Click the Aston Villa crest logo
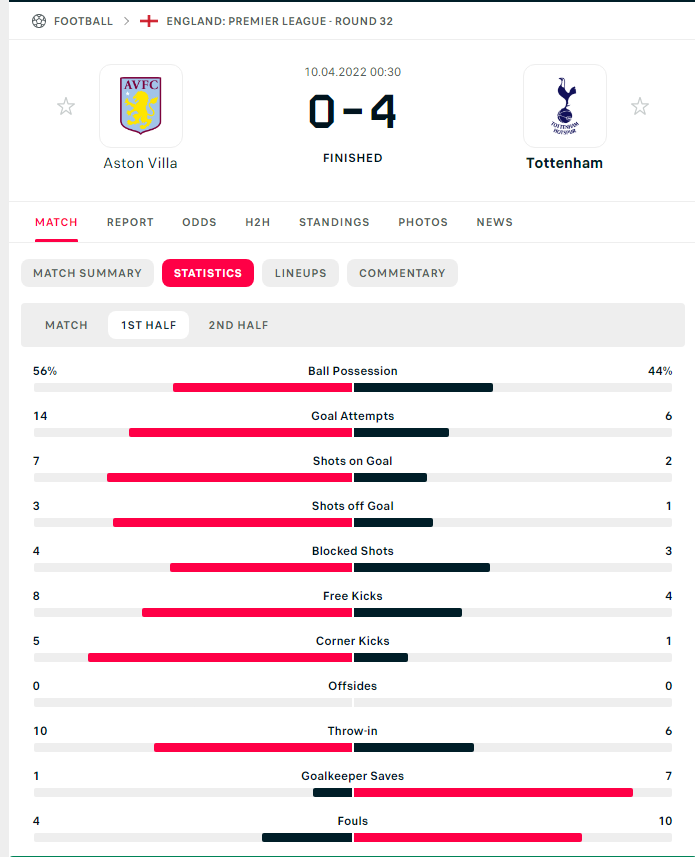Image resolution: width=695 pixels, height=857 pixels. 141,106
